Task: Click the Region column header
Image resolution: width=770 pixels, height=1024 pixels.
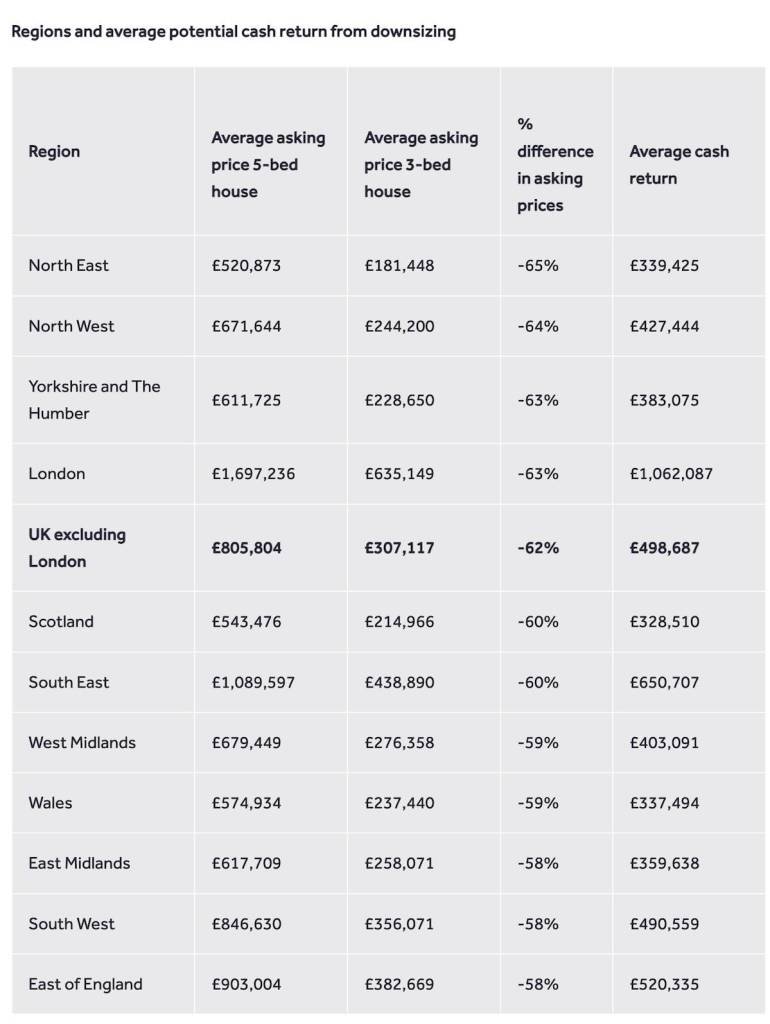Action: tap(54, 152)
